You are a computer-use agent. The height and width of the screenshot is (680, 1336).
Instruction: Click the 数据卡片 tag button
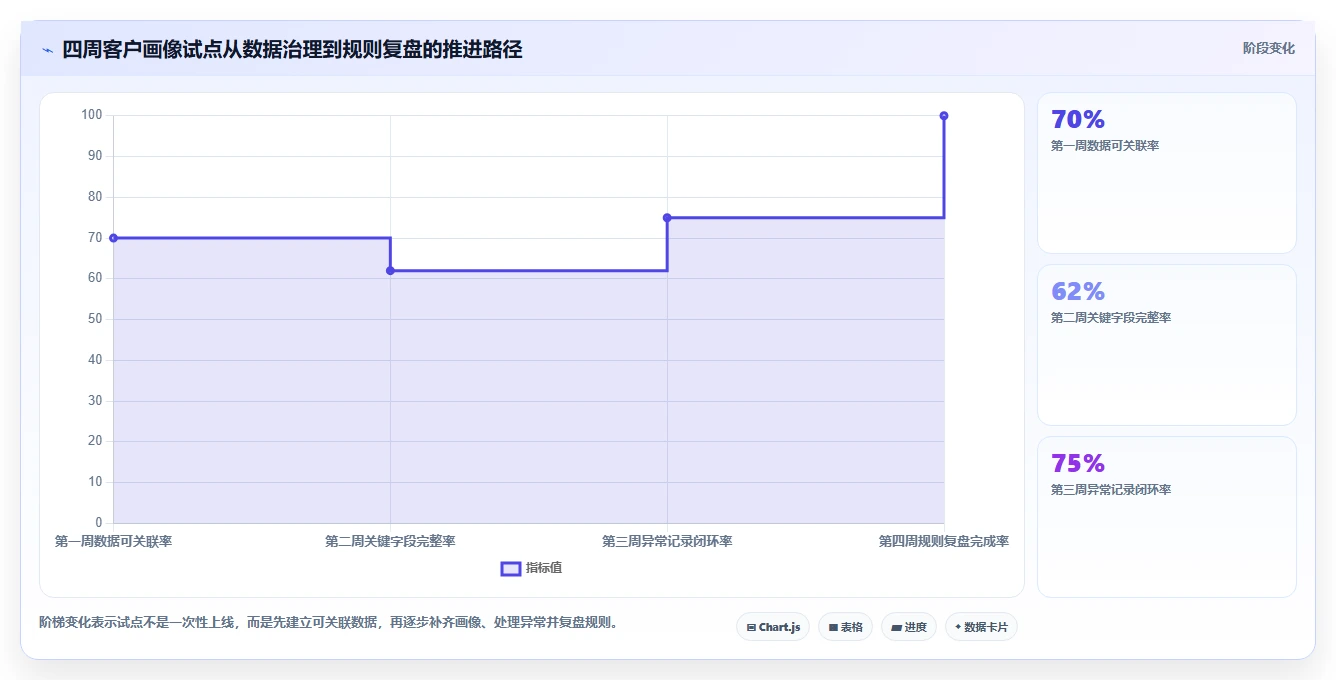[x=981, y=627]
